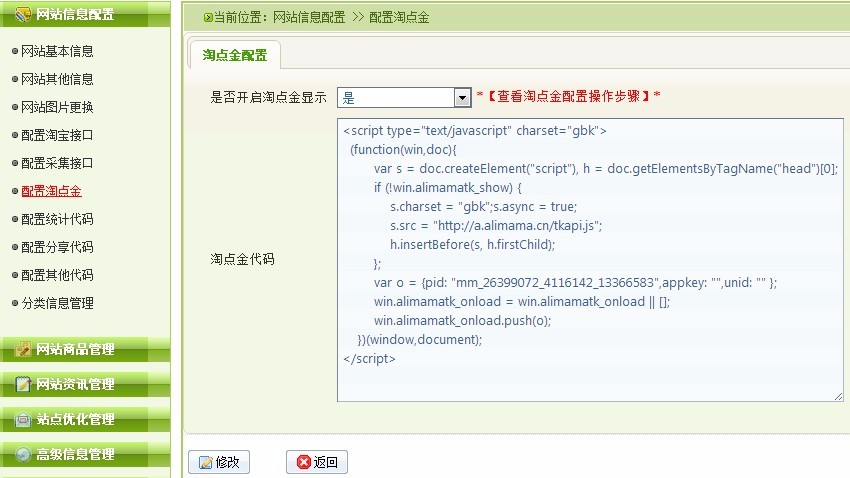850x478 pixels.
Task: Open 配置其他代码 menu item
Action: tap(57, 275)
